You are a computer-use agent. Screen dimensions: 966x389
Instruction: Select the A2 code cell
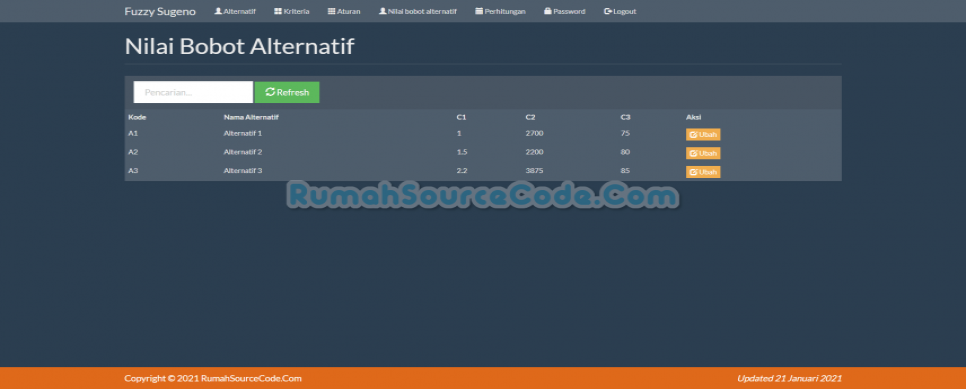tap(133, 152)
